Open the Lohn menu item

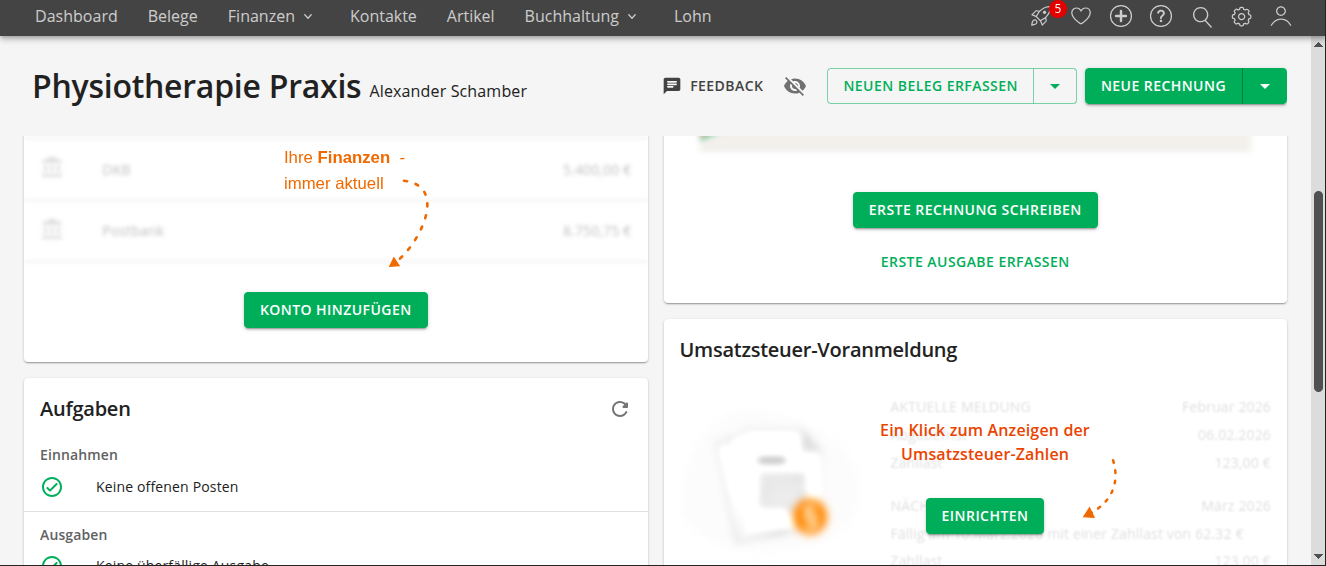(x=693, y=16)
